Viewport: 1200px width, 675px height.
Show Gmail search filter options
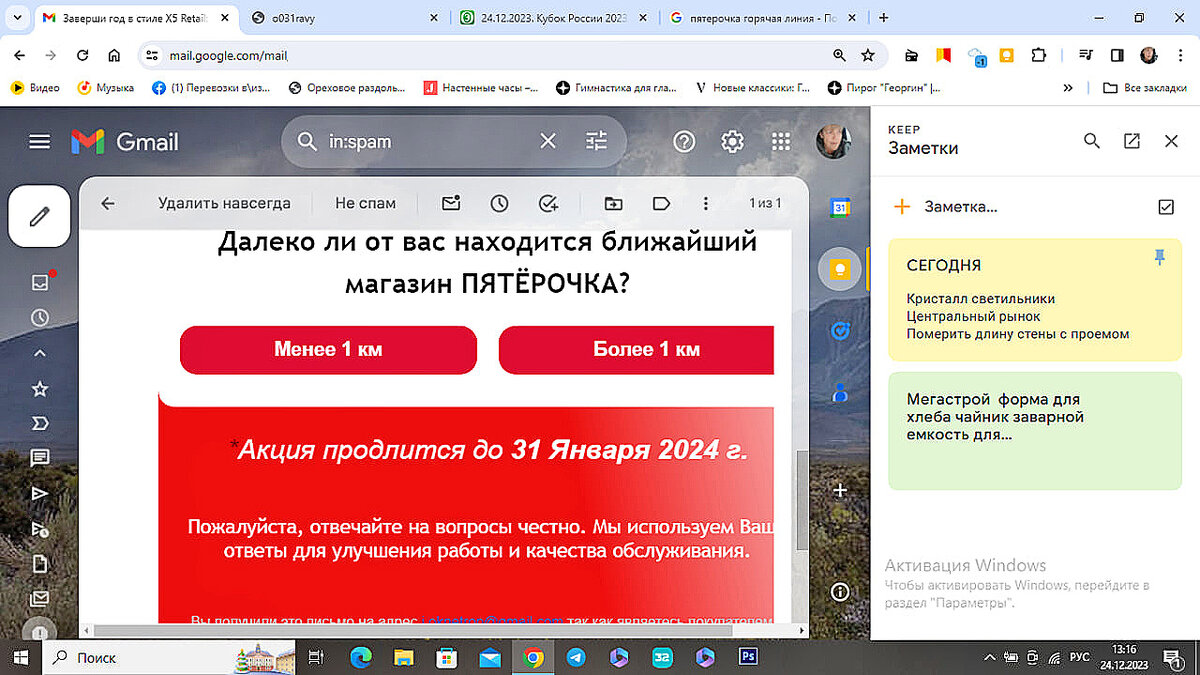597,142
